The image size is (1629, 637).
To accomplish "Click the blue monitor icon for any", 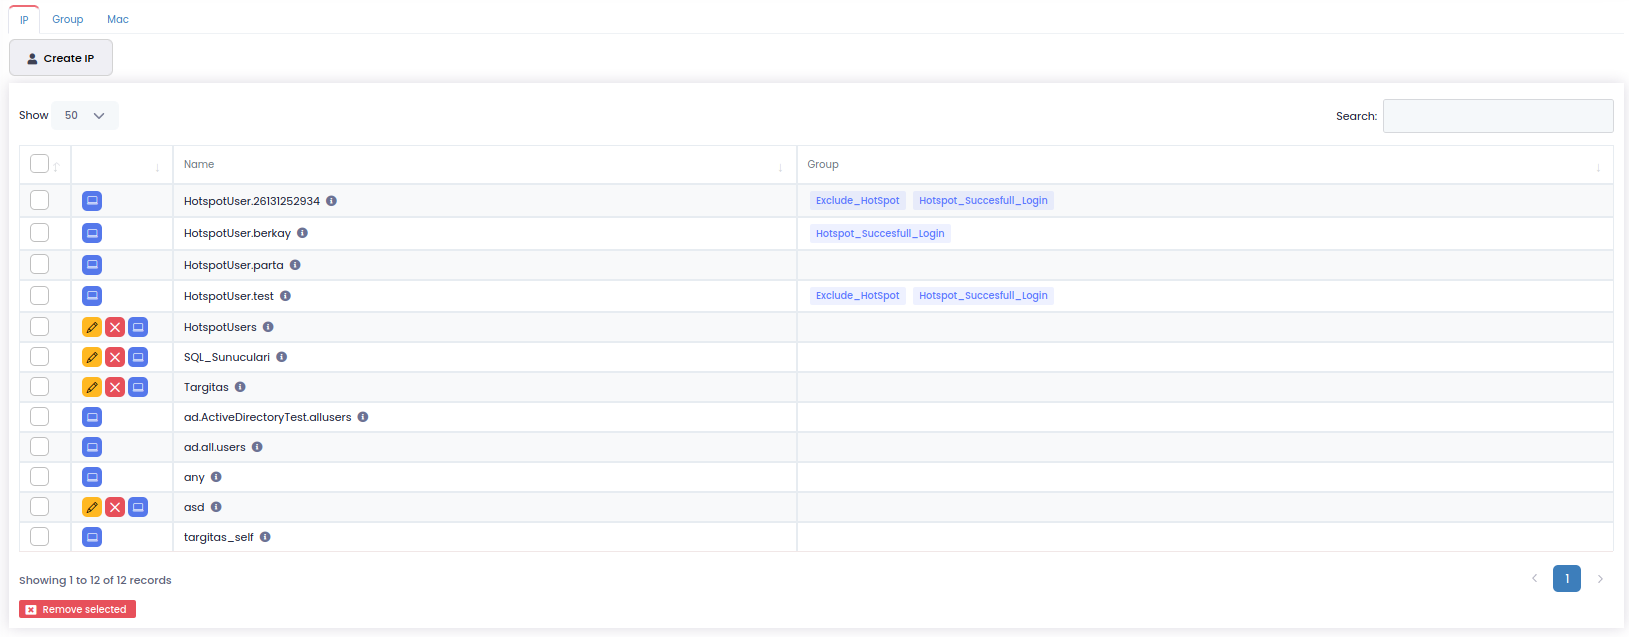I will (92, 477).
